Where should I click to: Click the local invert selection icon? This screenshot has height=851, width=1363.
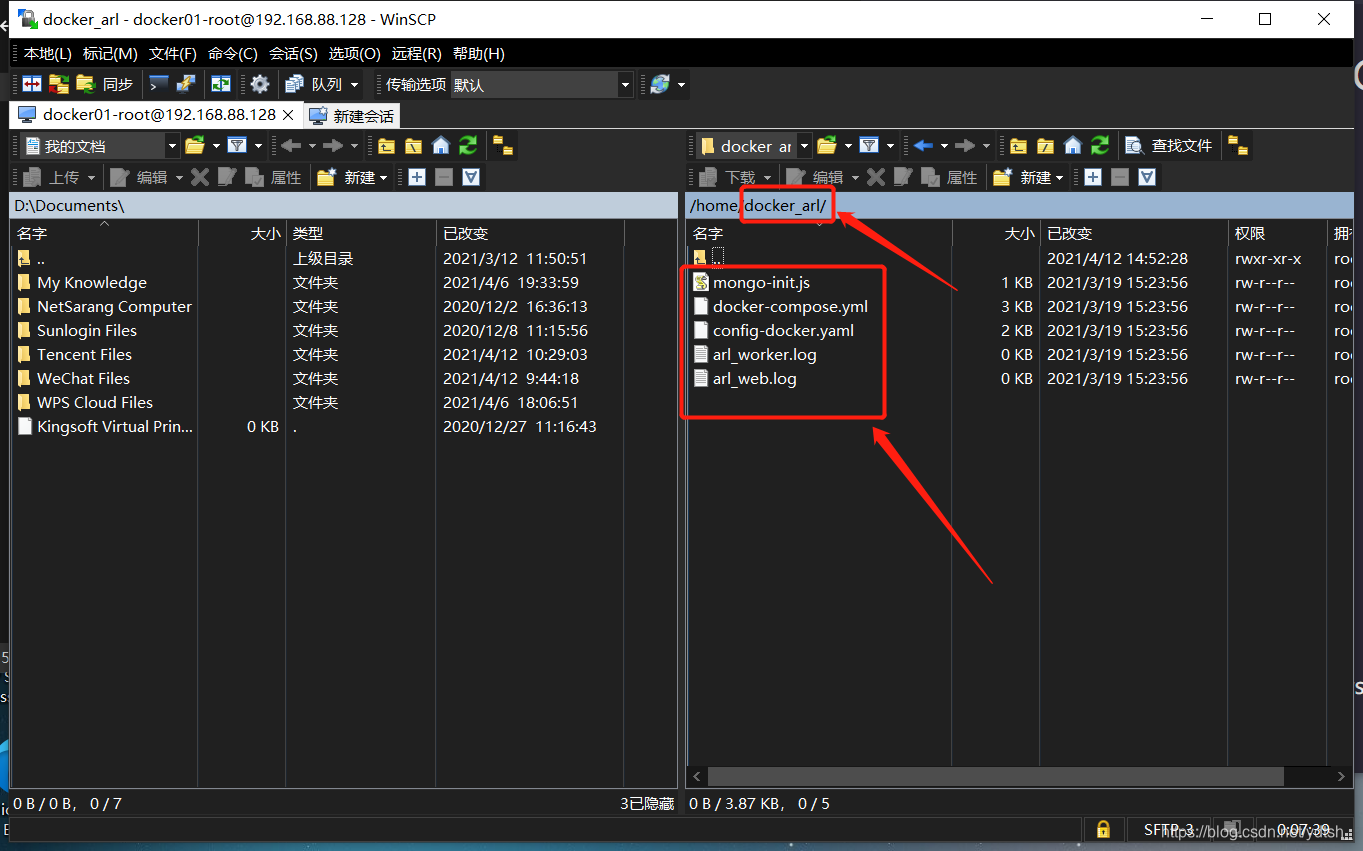[471, 177]
